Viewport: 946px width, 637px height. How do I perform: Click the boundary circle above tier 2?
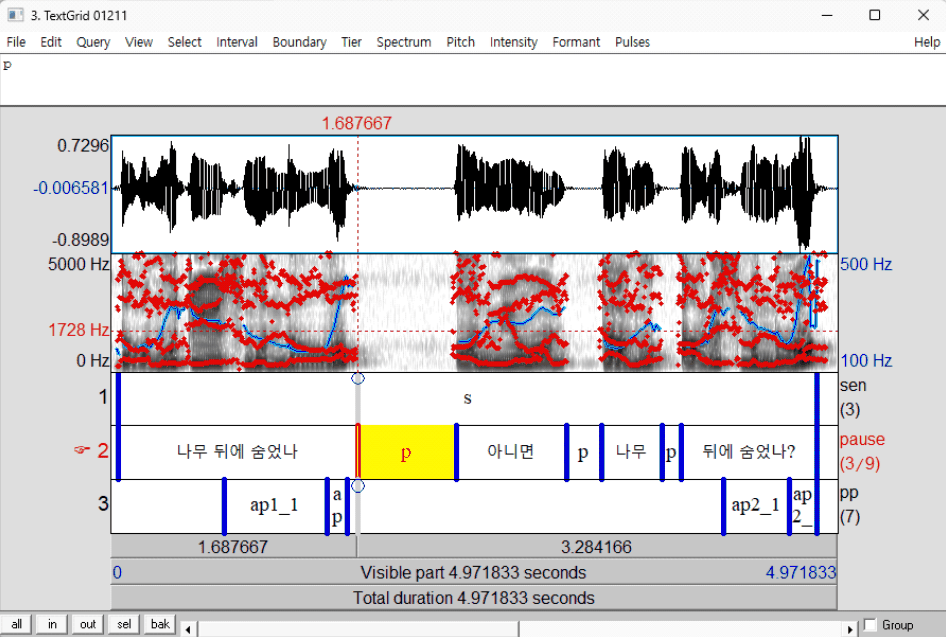[x=358, y=378]
